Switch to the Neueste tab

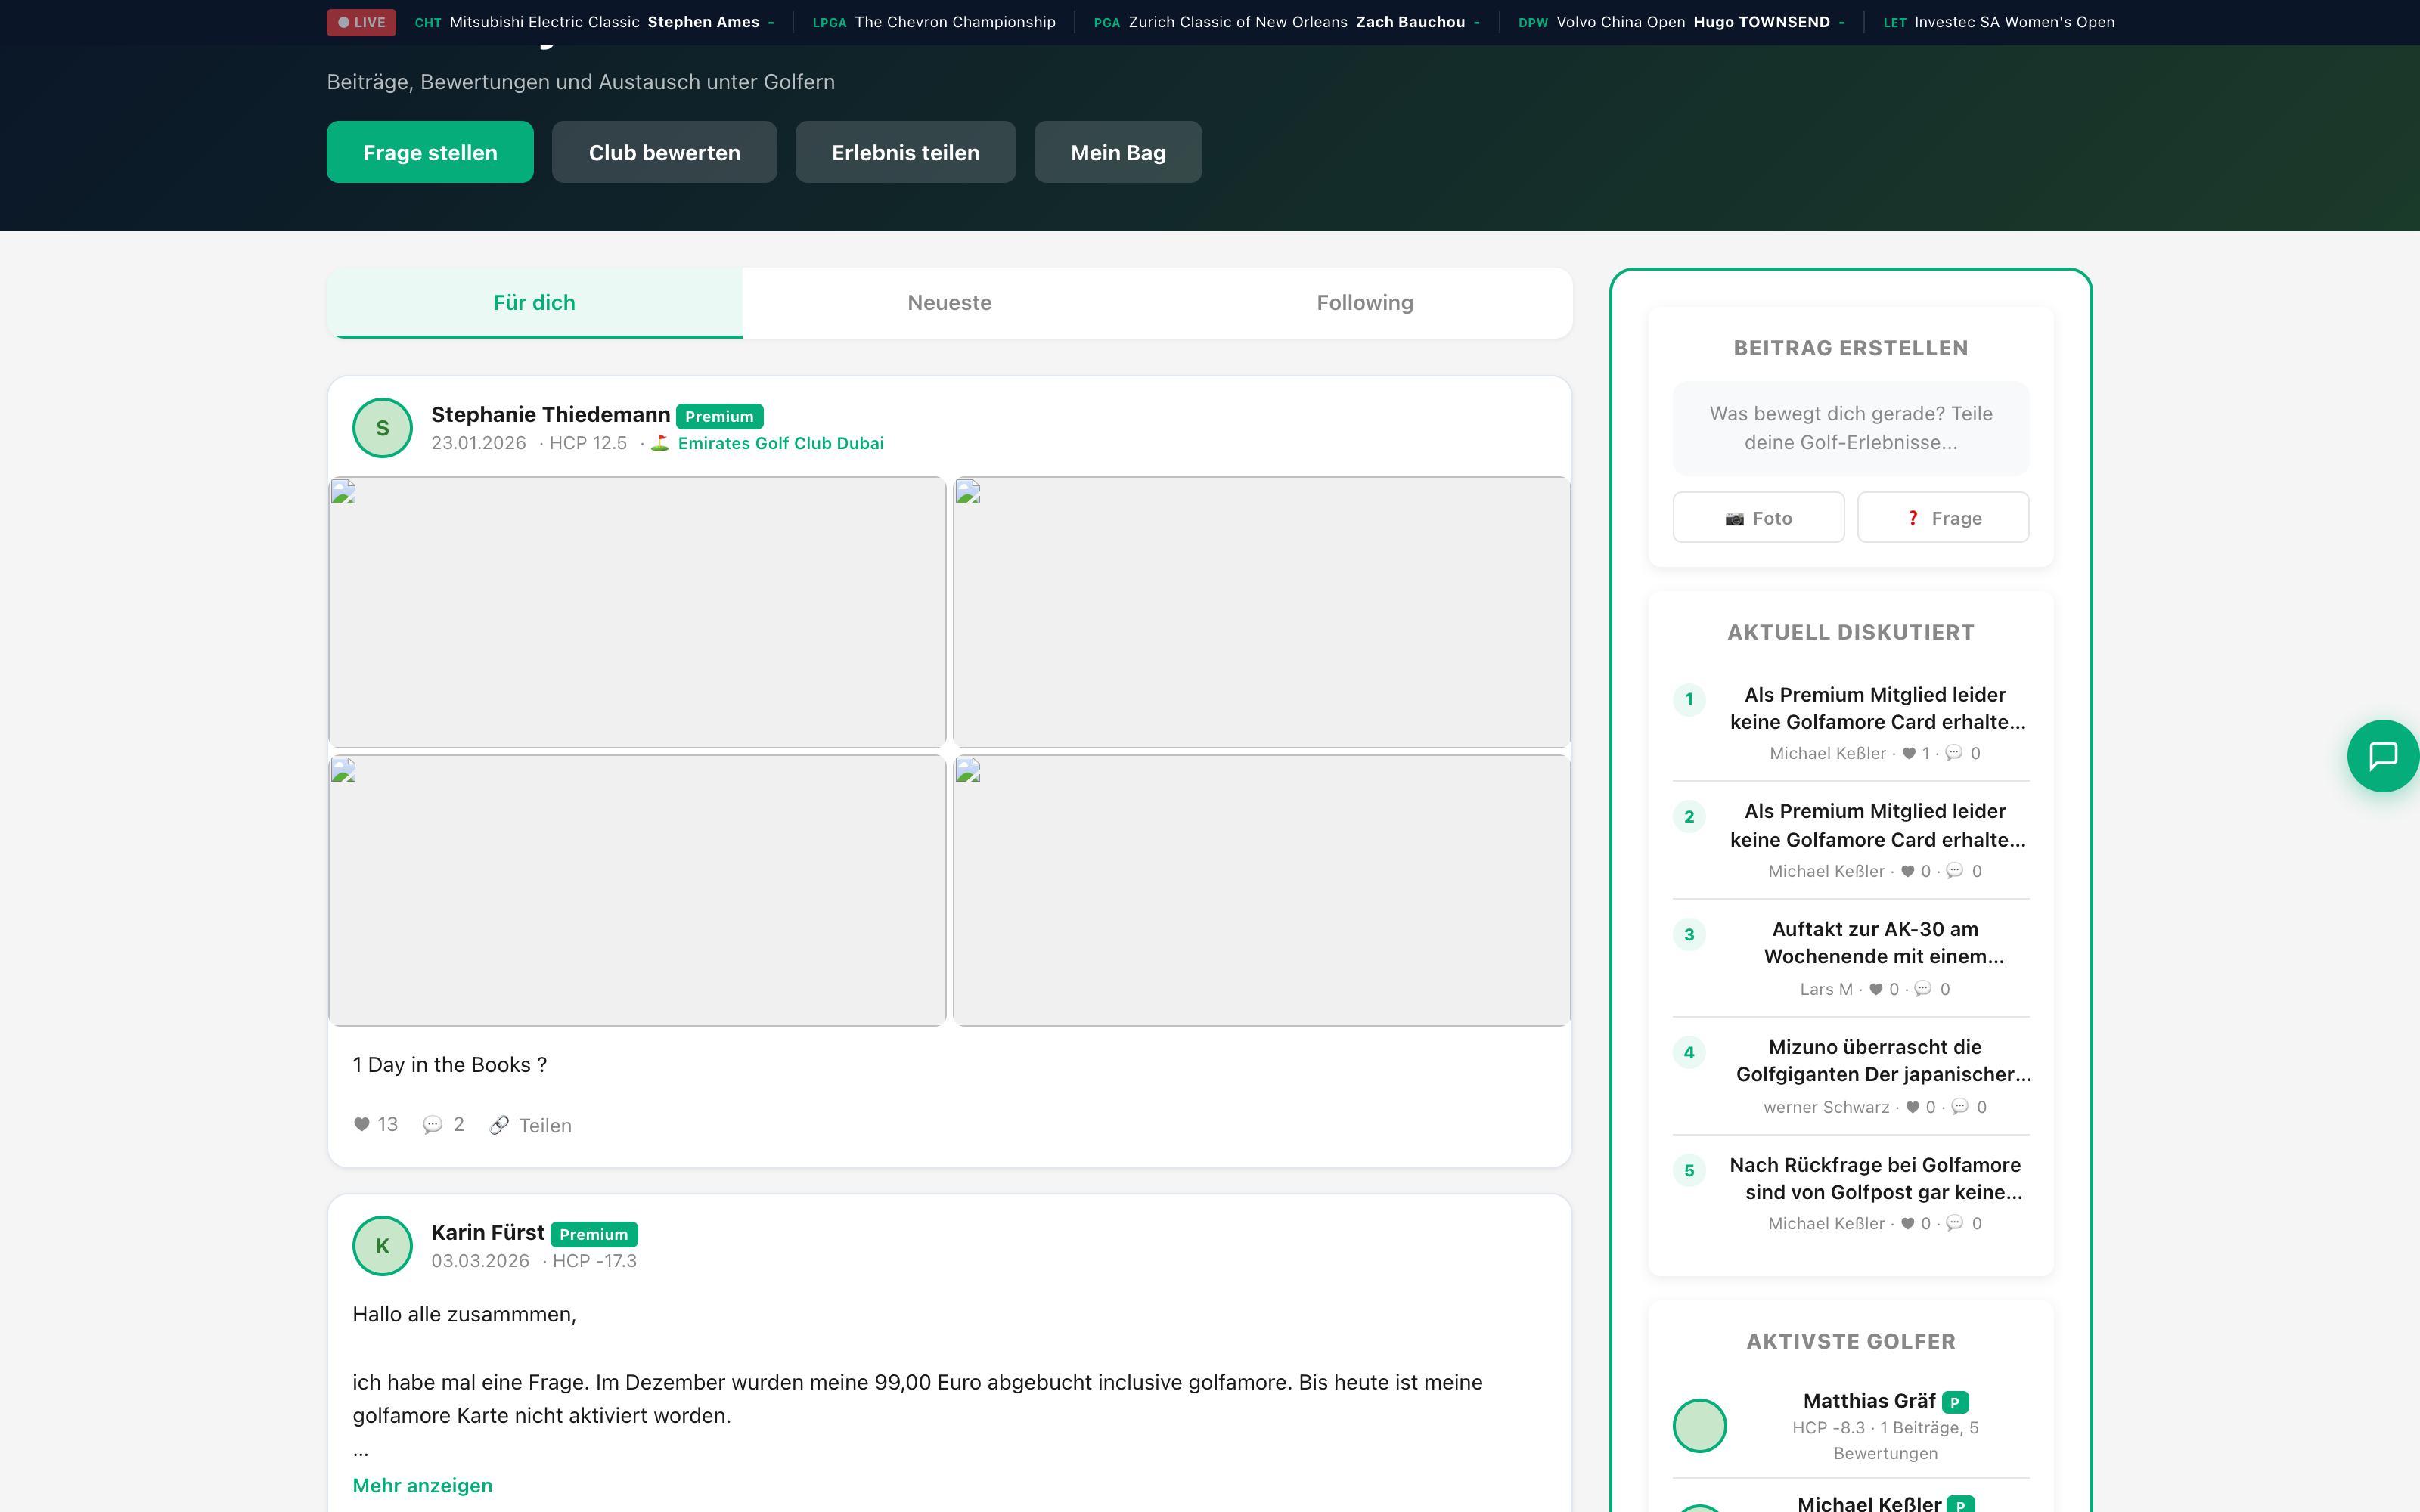(x=950, y=303)
